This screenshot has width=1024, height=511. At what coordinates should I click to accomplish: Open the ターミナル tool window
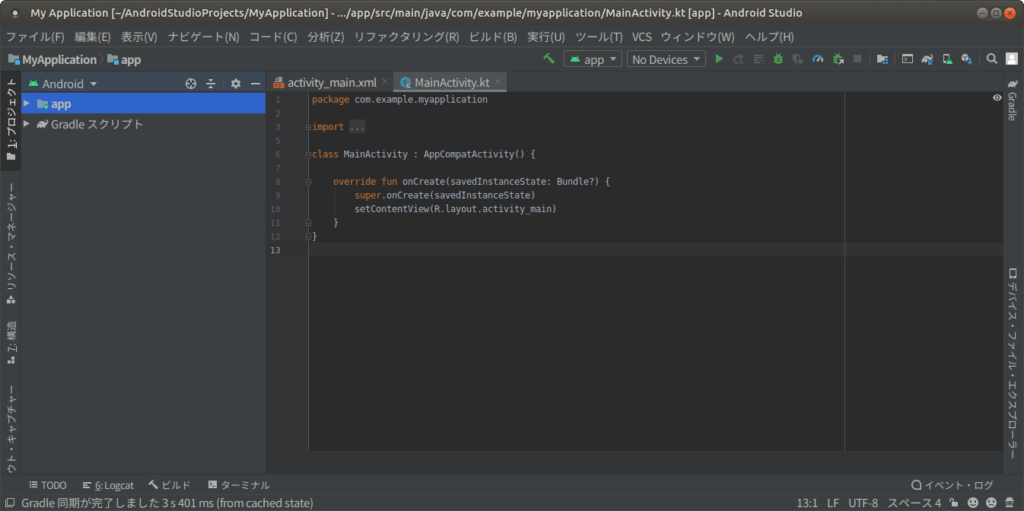[239, 485]
